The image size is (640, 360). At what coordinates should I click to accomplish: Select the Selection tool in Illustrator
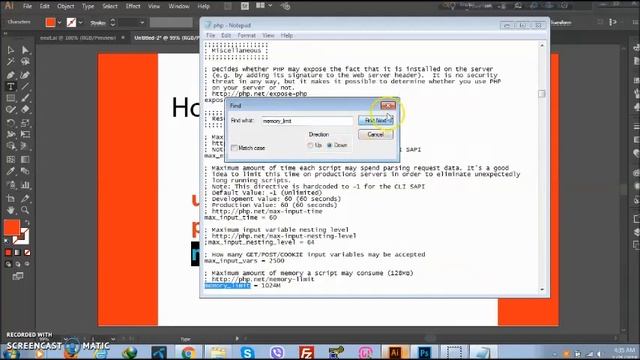pos(11,50)
